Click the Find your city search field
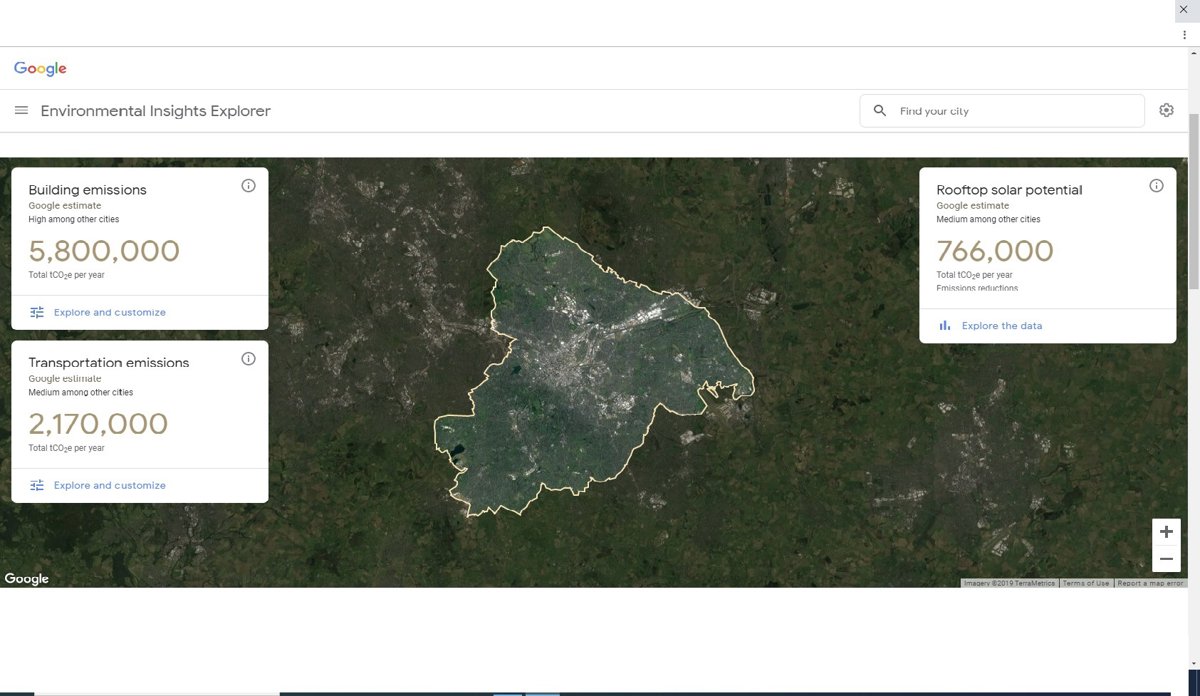The image size is (1200, 696). (x=1010, y=111)
